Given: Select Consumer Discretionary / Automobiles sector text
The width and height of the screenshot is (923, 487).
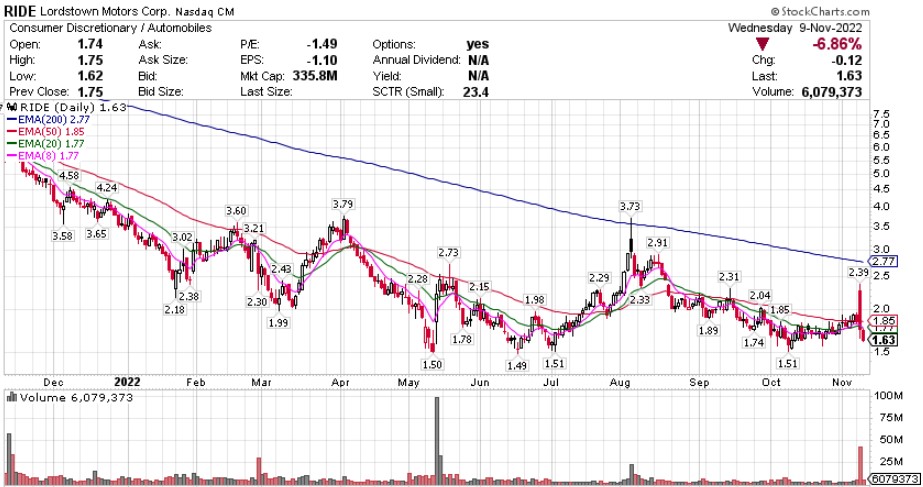Looking at the screenshot, I should pos(110,28).
